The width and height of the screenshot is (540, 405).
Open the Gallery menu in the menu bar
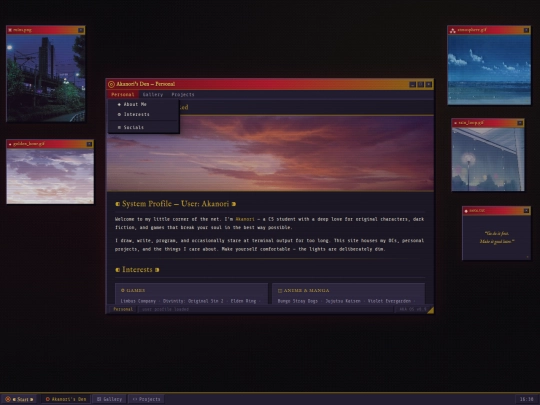point(153,94)
